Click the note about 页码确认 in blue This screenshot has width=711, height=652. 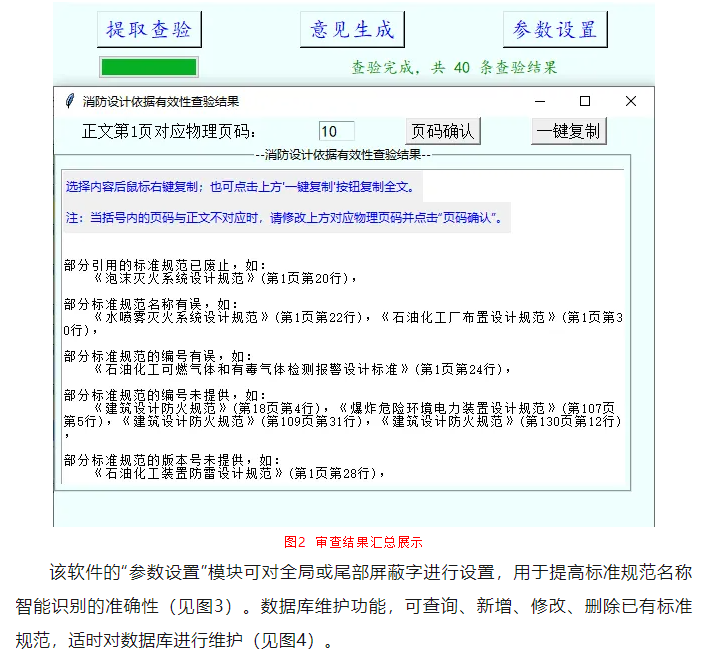[x=284, y=218]
